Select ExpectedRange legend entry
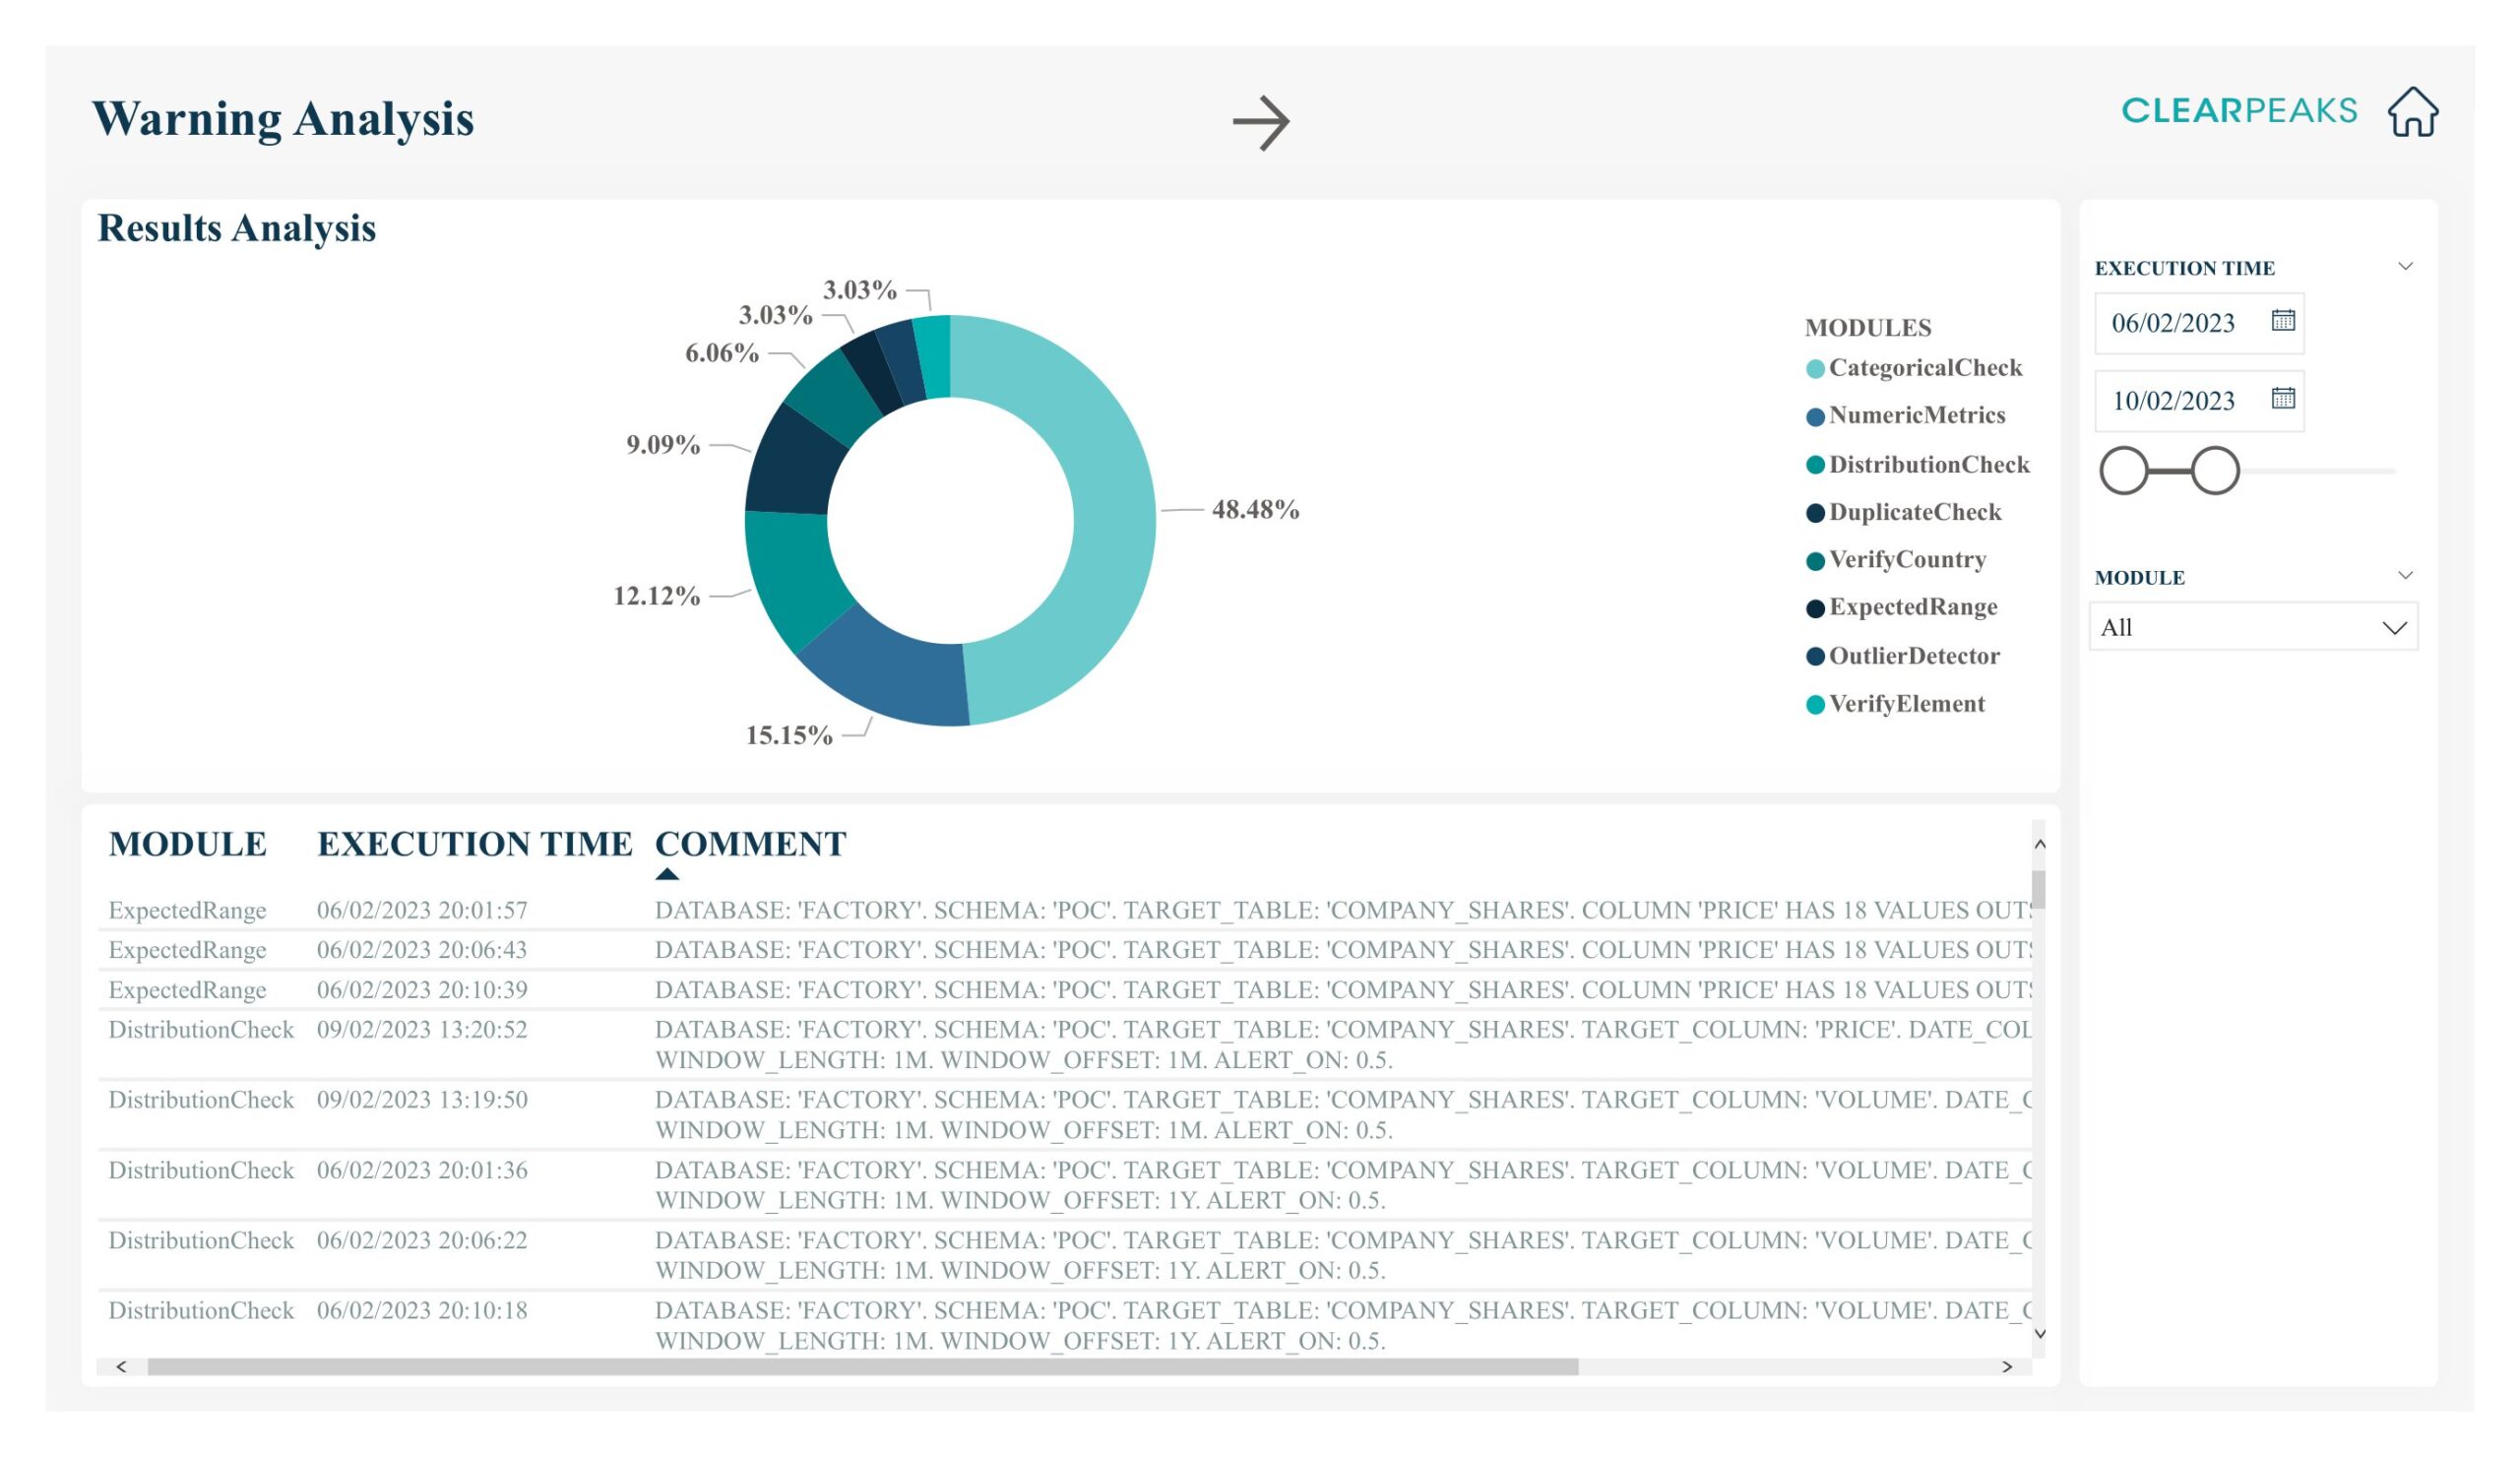Viewport: 2520px width, 1457px height. click(x=1902, y=608)
